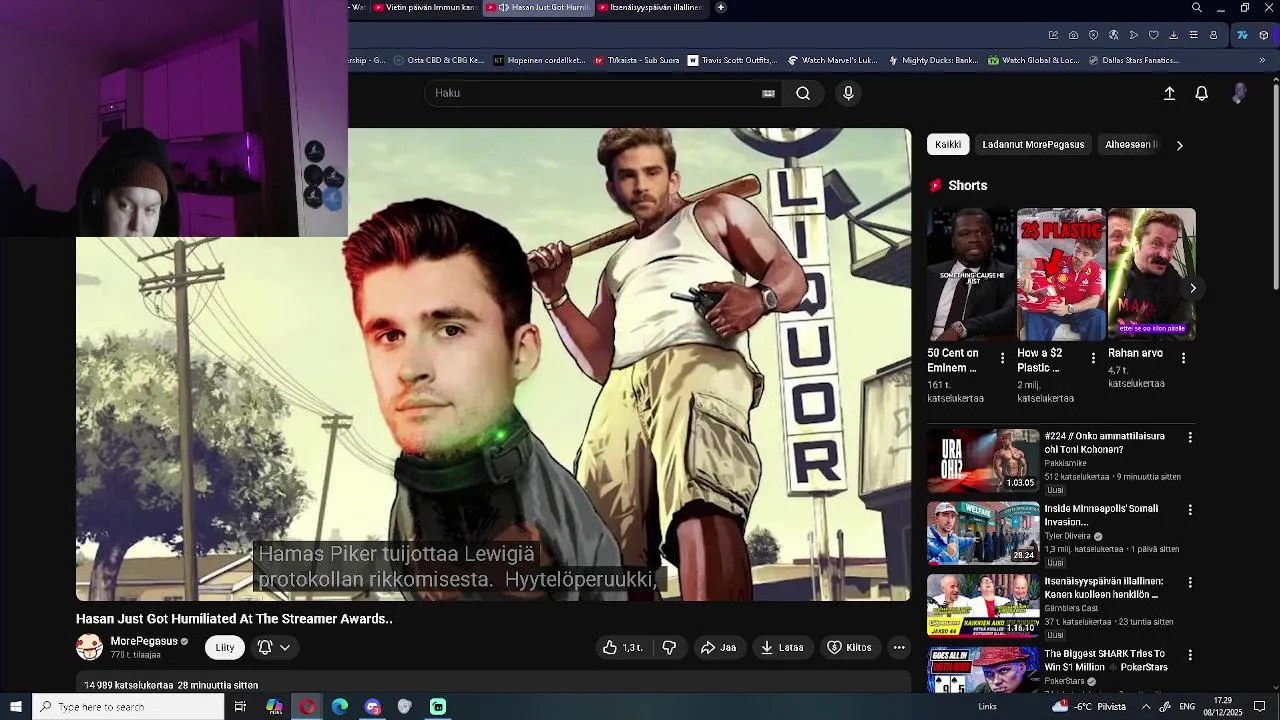Click the video title 'Hasan Just Got Humiliated'
The height and width of the screenshot is (720, 1280).
point(234,619)
